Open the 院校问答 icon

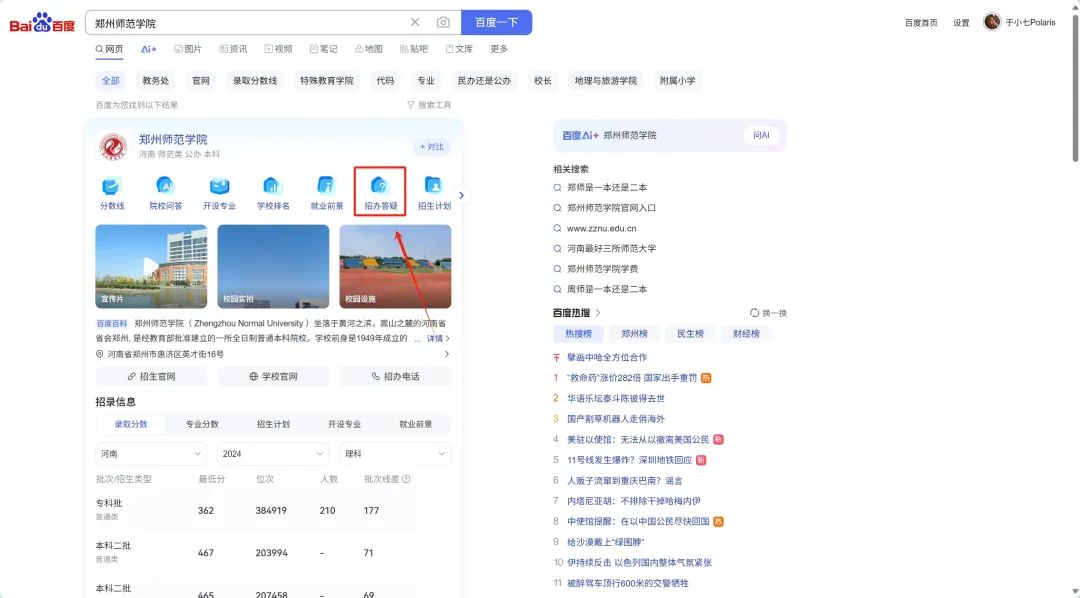(165, 194)
